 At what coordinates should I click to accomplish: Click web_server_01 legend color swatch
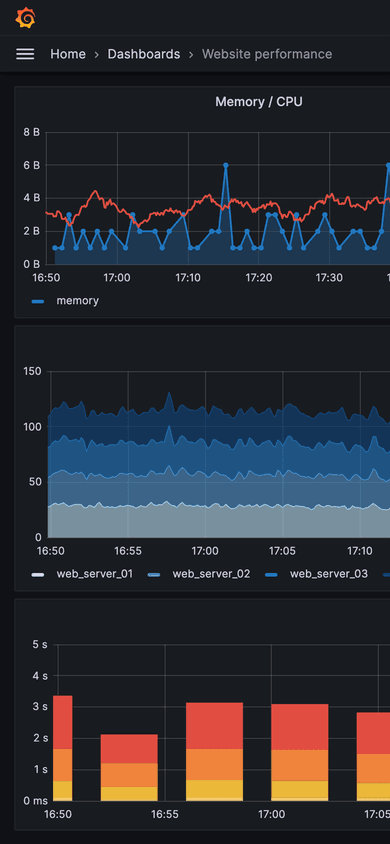click(38, 575)
